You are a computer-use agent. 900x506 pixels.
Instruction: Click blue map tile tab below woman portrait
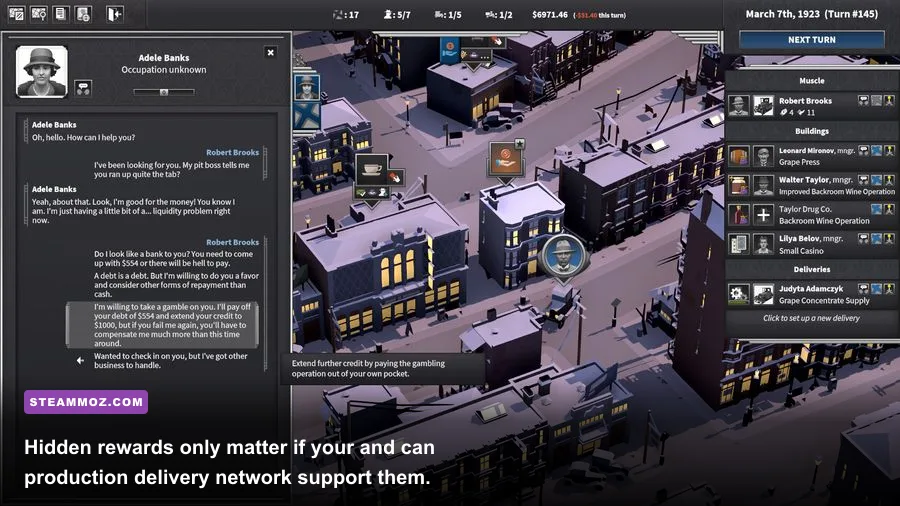coord(307,115)
